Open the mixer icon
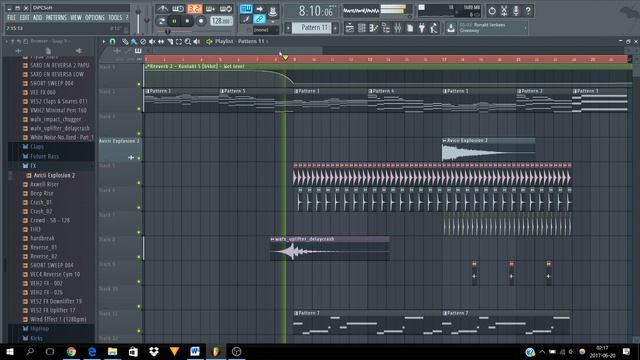 (398, 28)
